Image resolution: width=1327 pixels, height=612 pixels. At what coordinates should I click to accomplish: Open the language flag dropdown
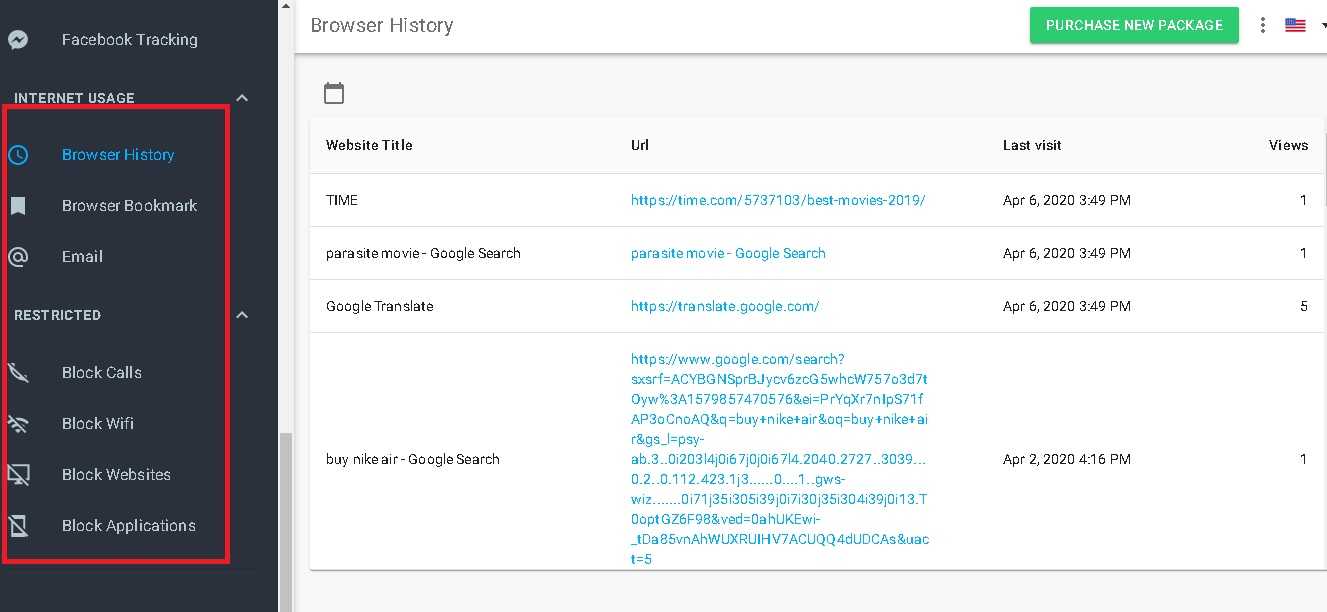pos(1301,25)
